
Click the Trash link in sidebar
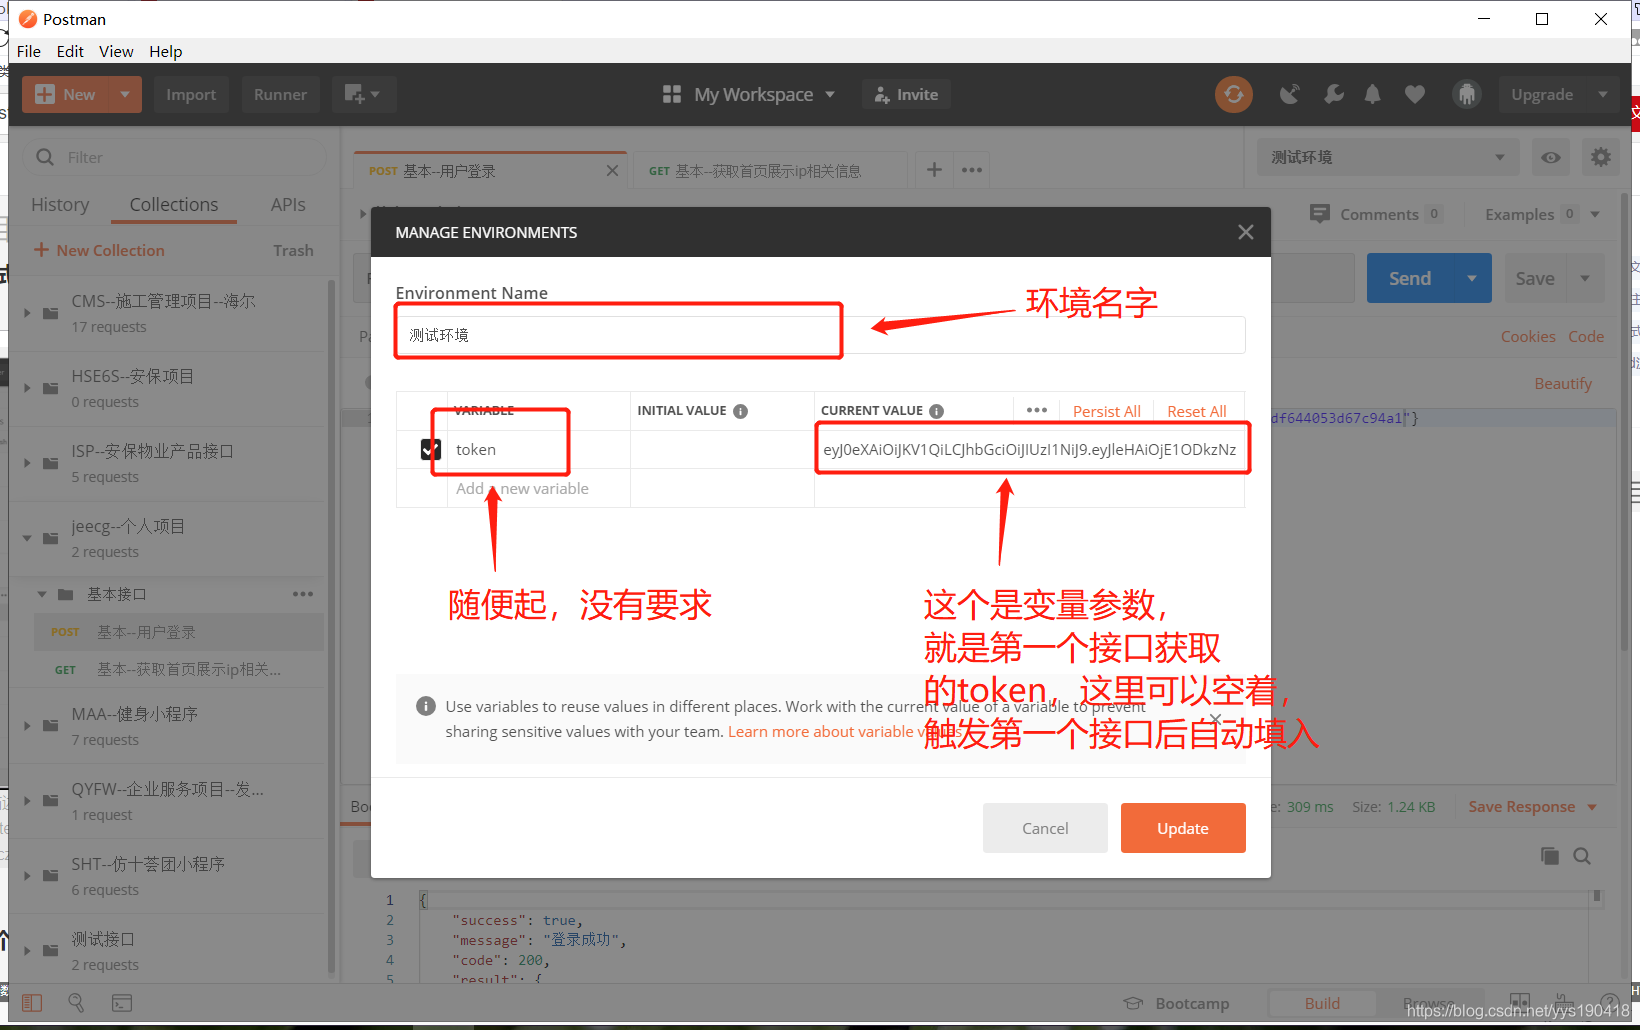[293, 250]
